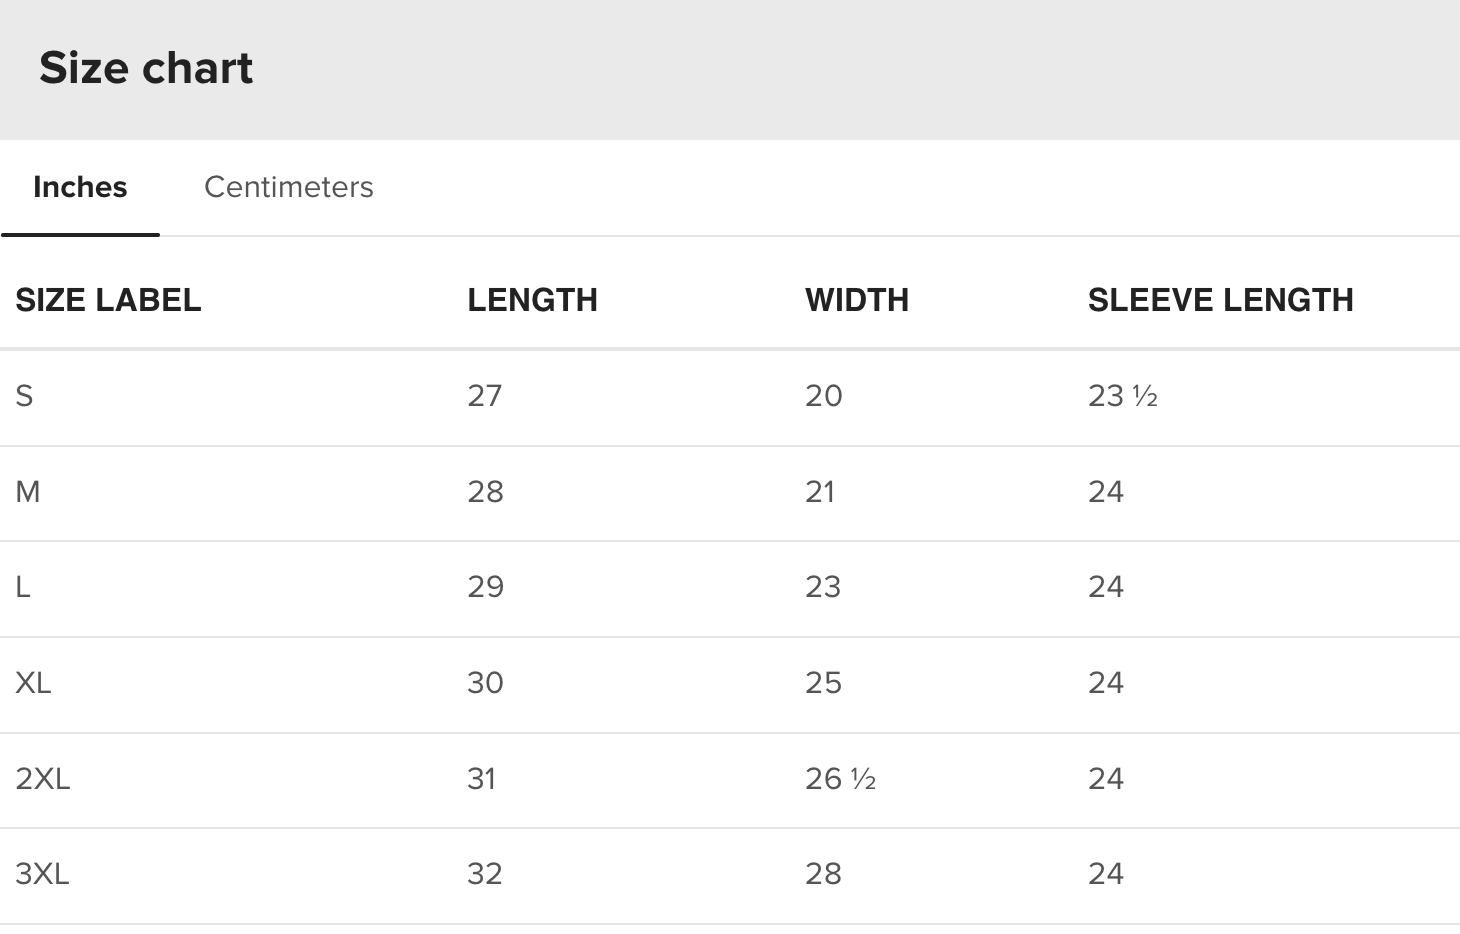Click length value 32 in 3XL row

tap(485, 874)
